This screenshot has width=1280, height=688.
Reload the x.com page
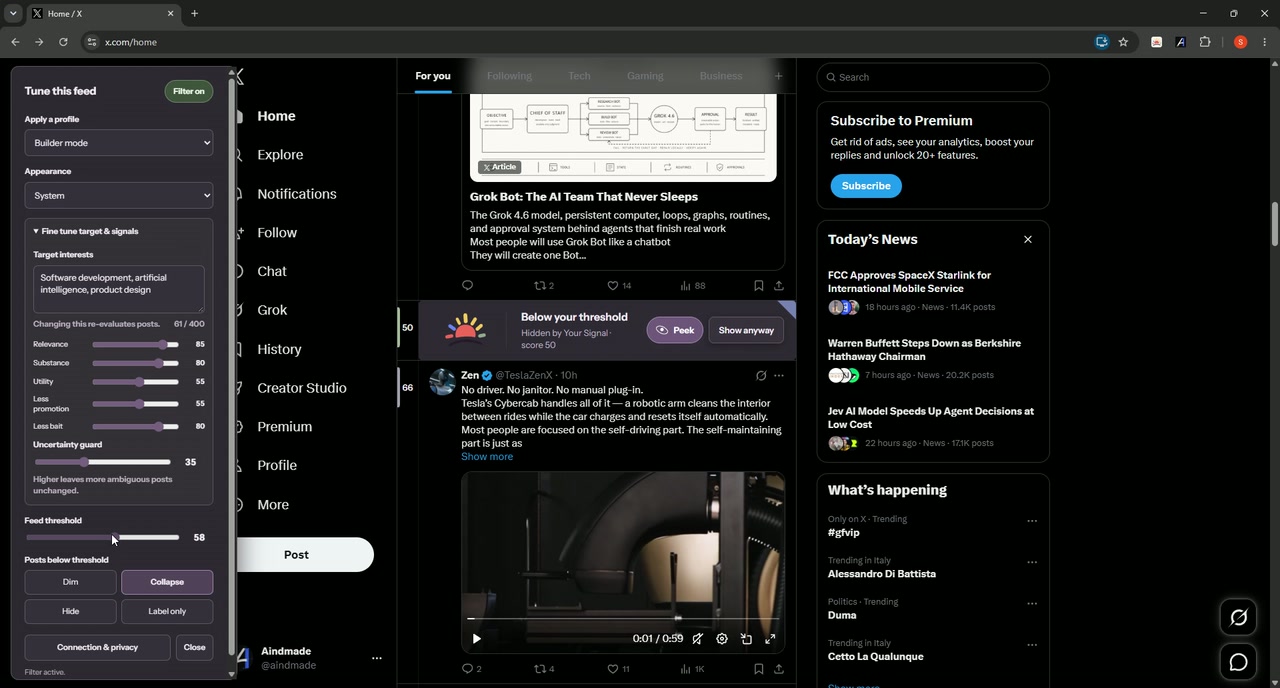pyautogui.click(x=63, y=42)
